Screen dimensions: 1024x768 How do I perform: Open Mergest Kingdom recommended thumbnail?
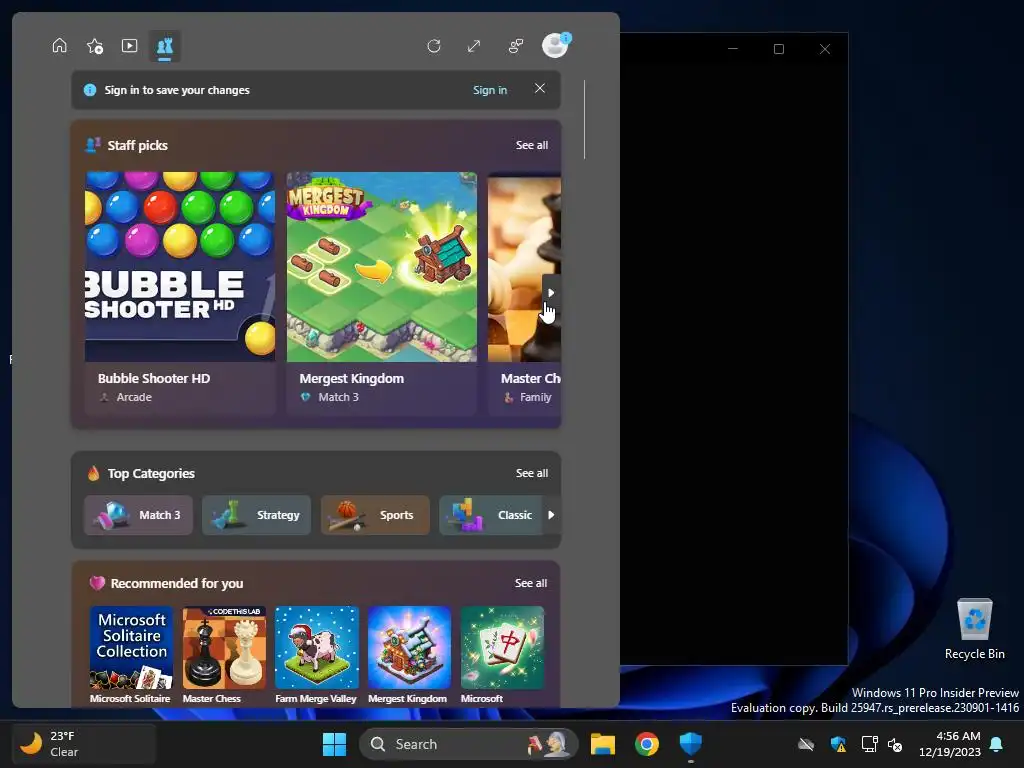click(x=409, y=647)
